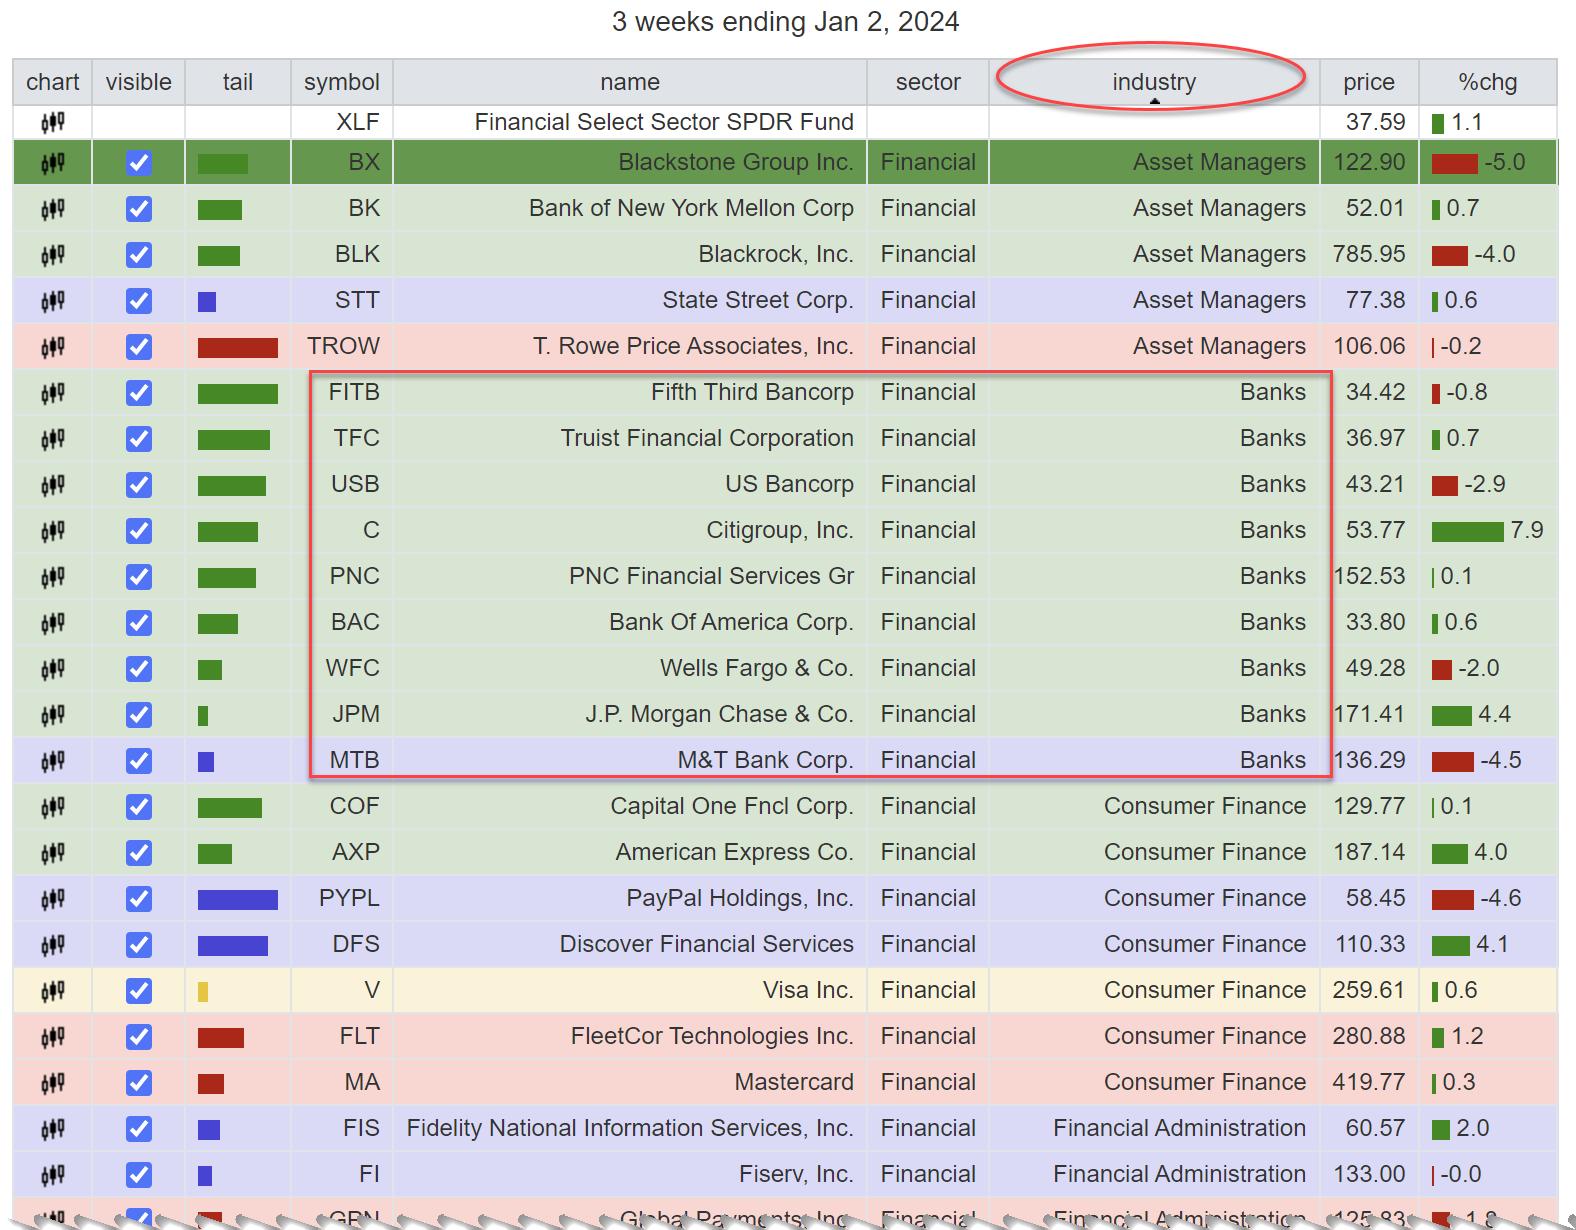Viewport: 1576px width, 1230px height.
Task: Open chart icon for PayPal Holdings row
Action: coord(52,899)
